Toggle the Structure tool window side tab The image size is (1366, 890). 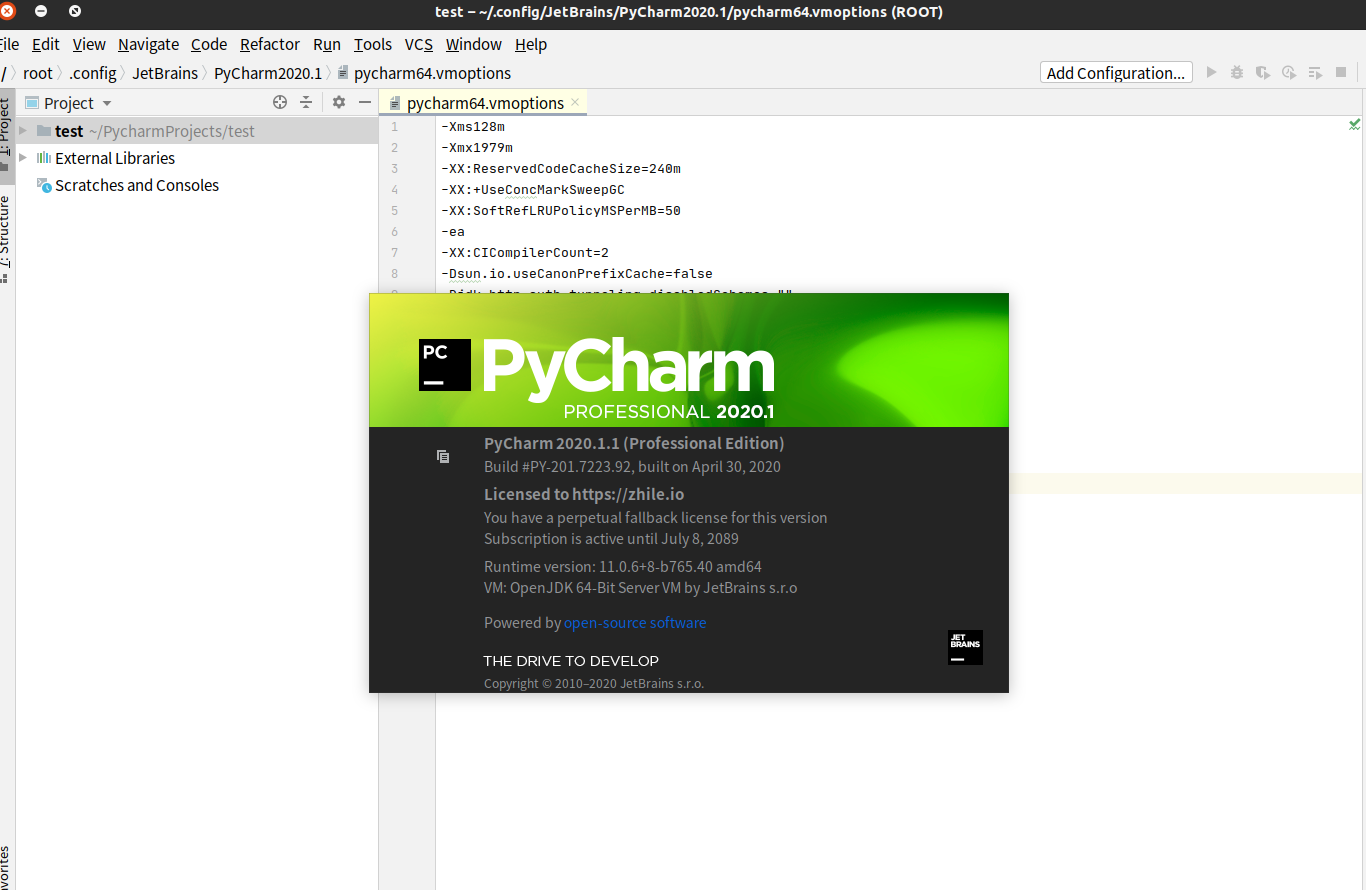click(x=5, y=234)
